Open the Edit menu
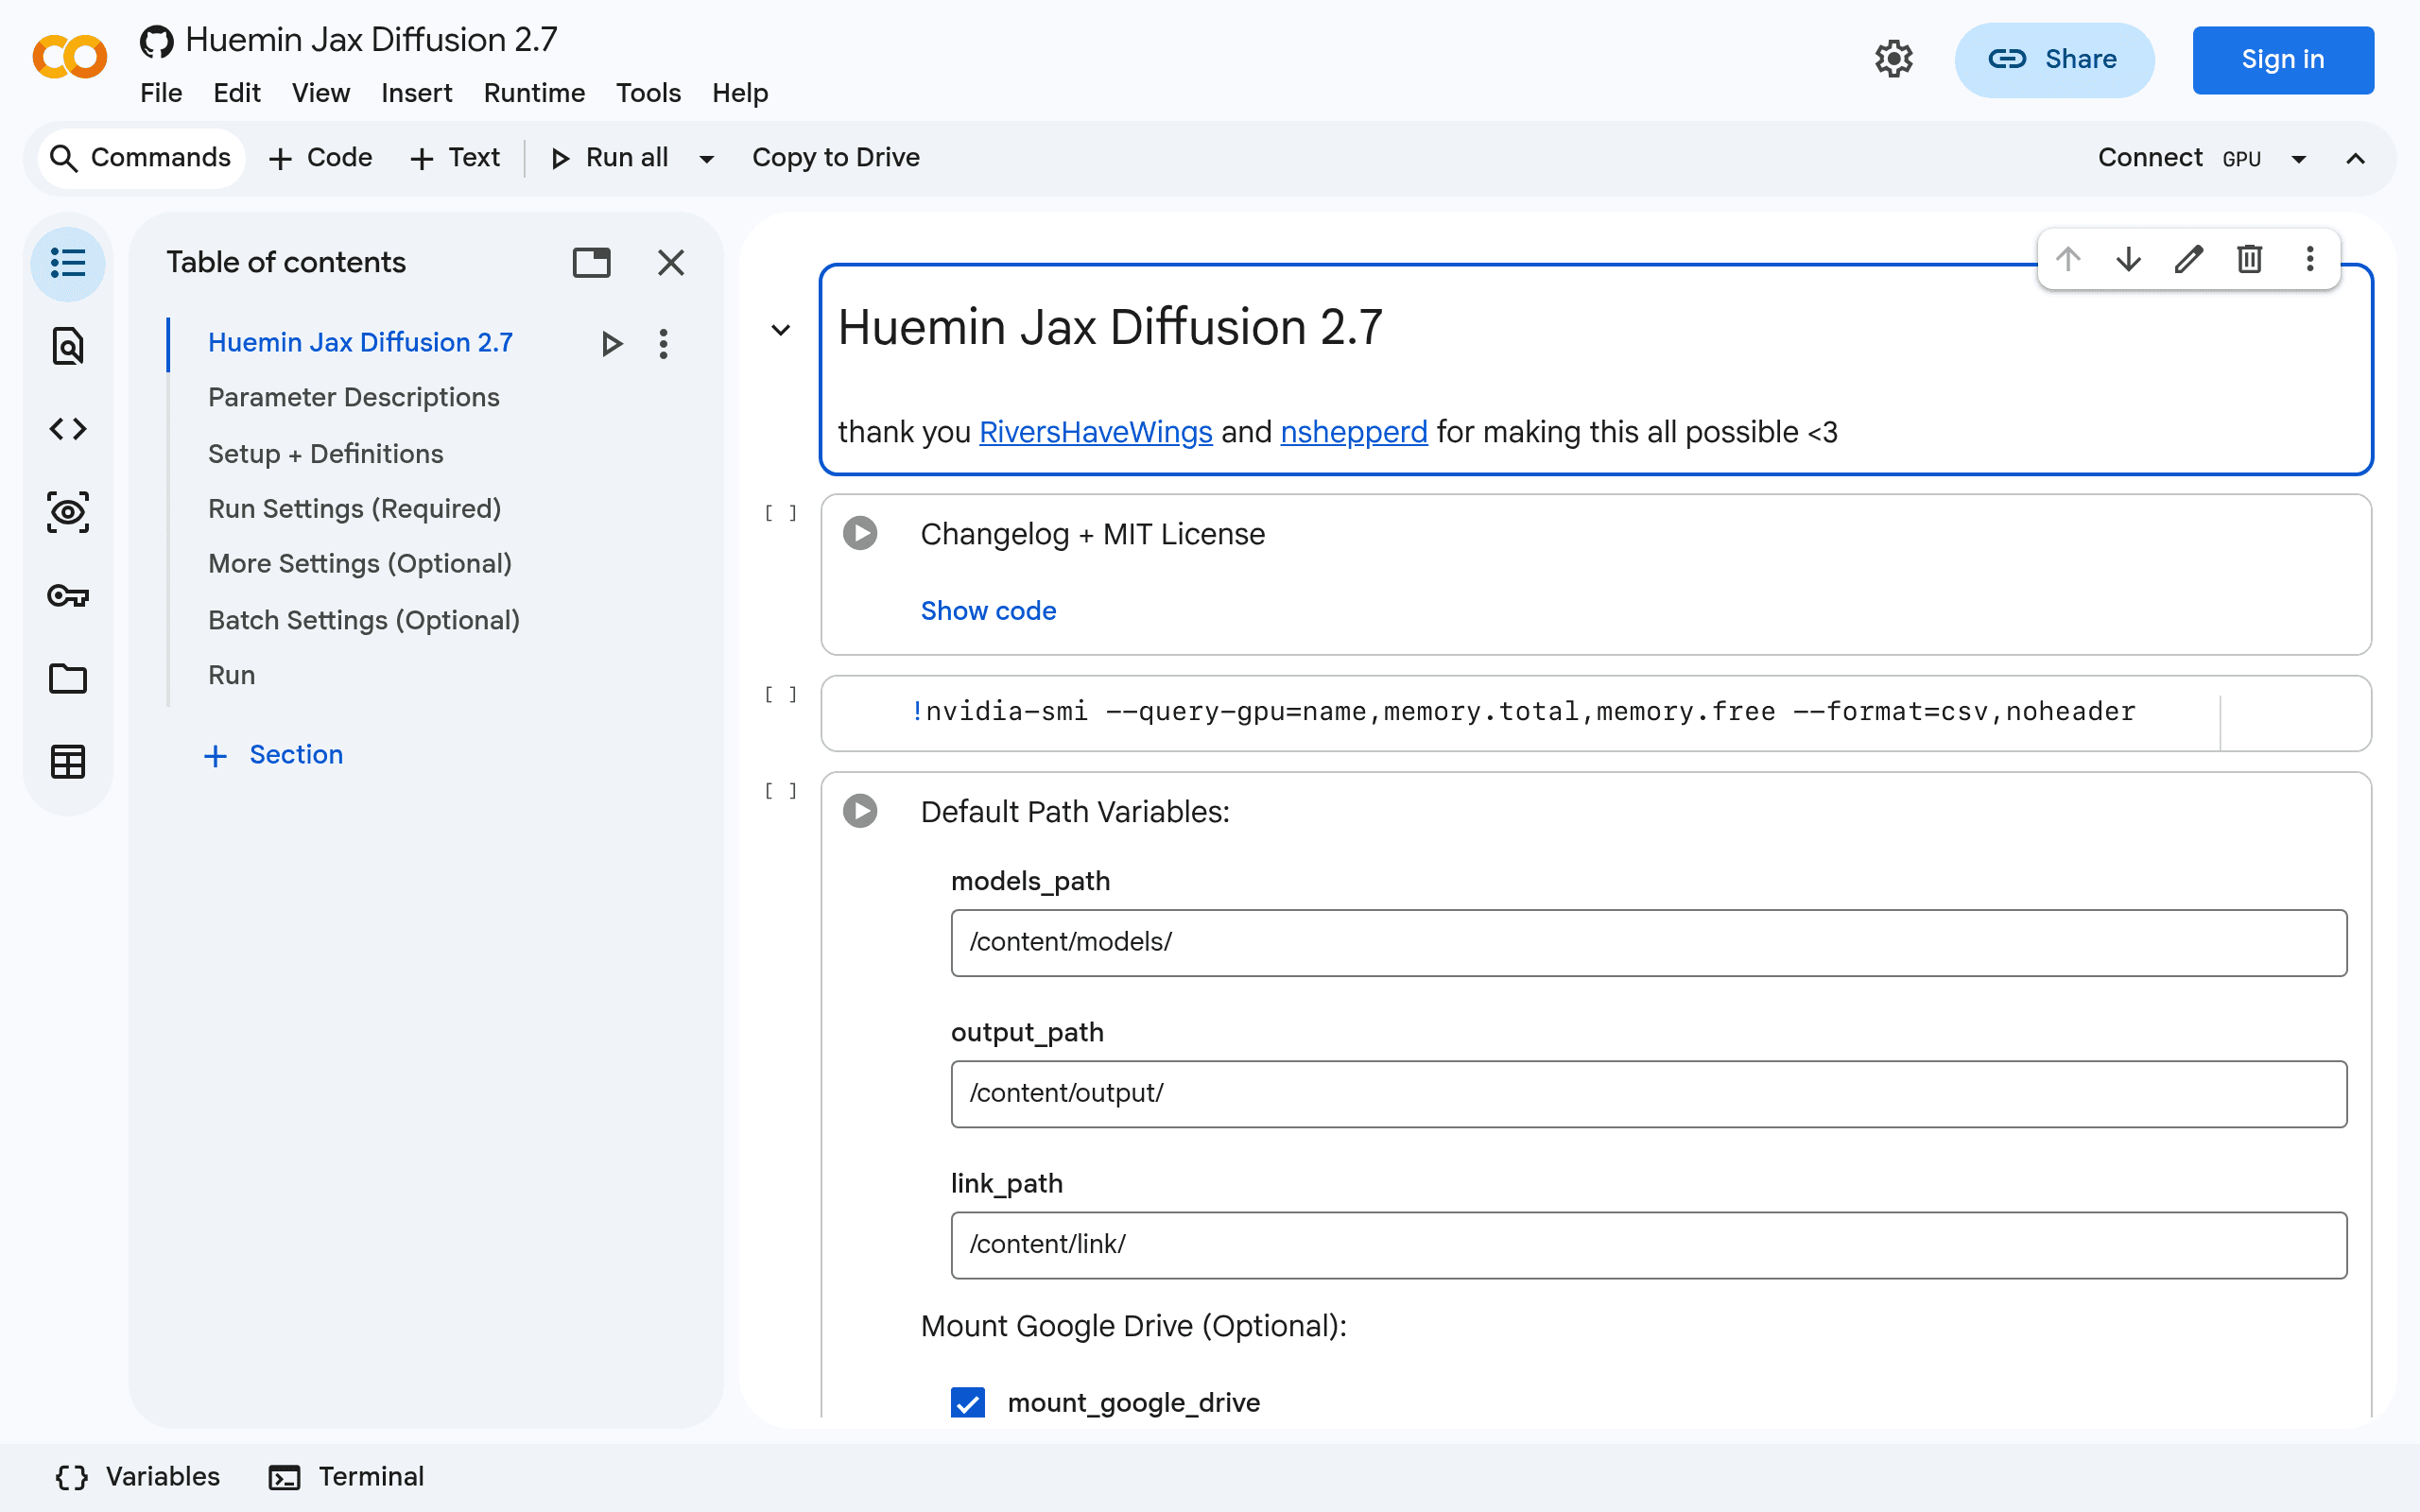 237,93
